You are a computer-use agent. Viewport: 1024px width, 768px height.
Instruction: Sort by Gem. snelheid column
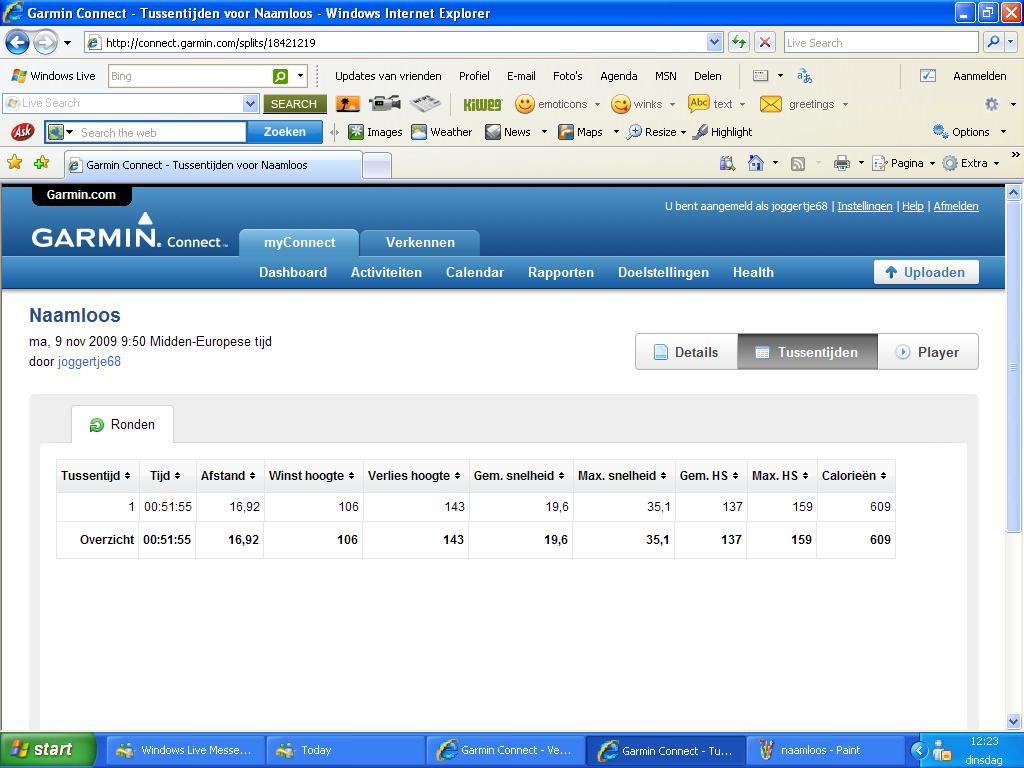pos(519,476)
